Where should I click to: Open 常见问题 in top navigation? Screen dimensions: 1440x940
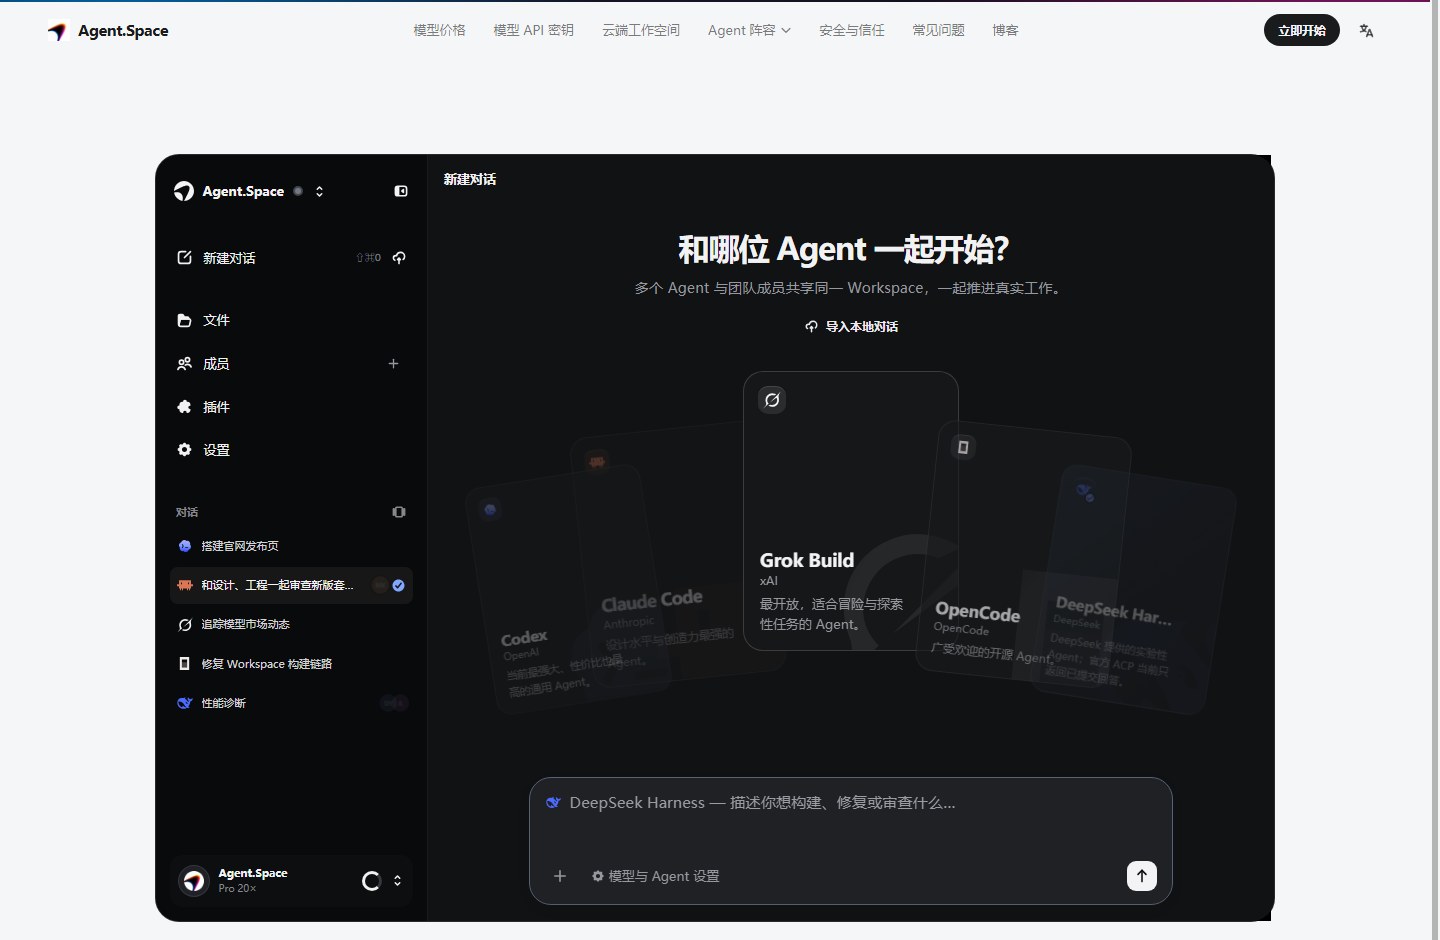pyautogui.click(x=938, y=31)
